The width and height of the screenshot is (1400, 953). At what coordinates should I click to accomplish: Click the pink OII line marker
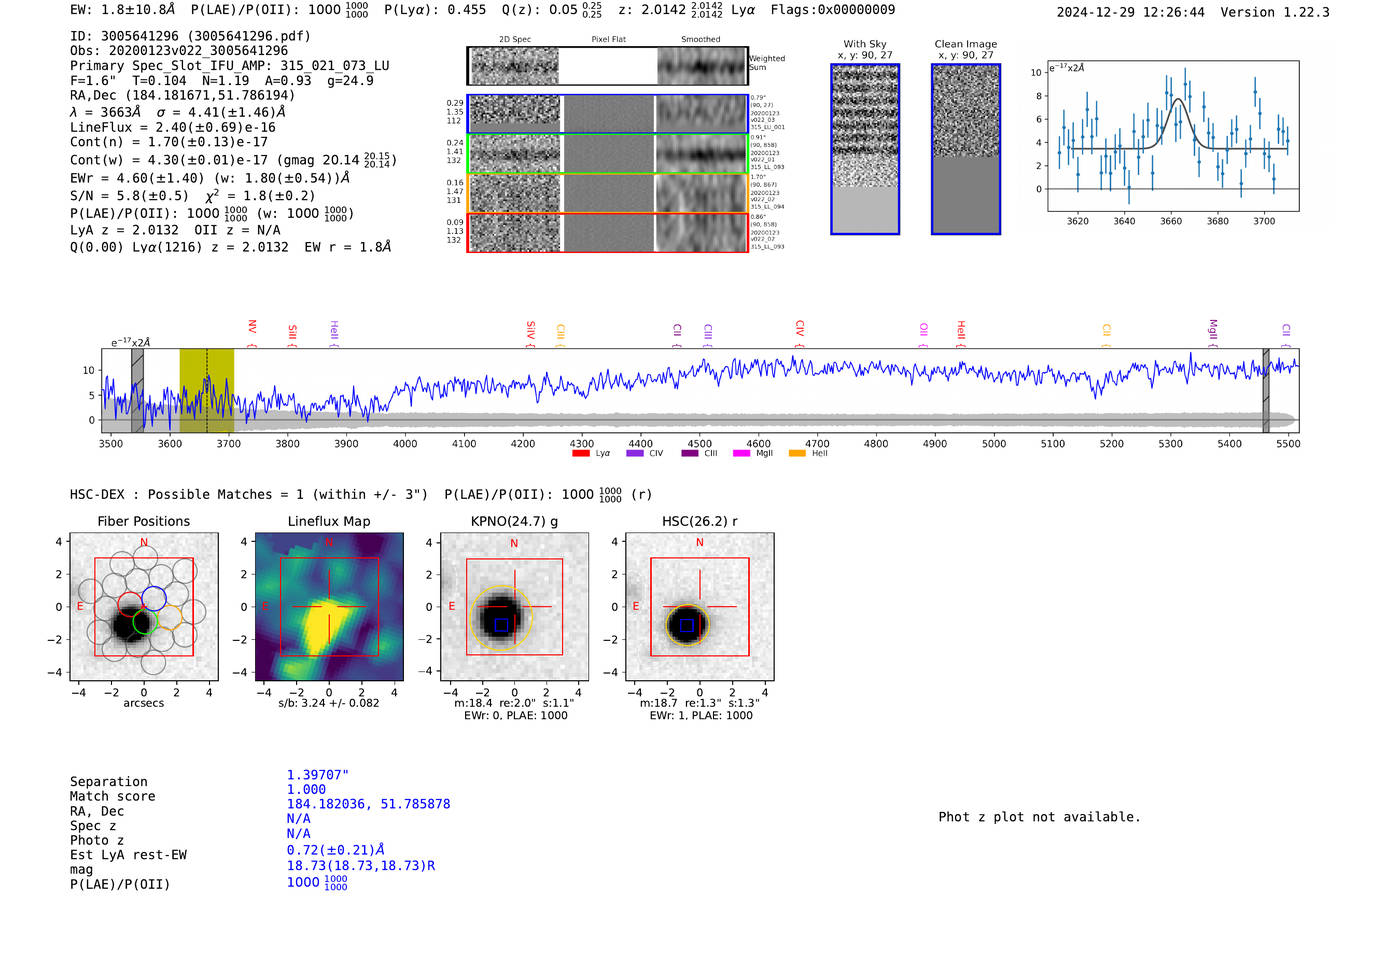(x=923, y=333)
